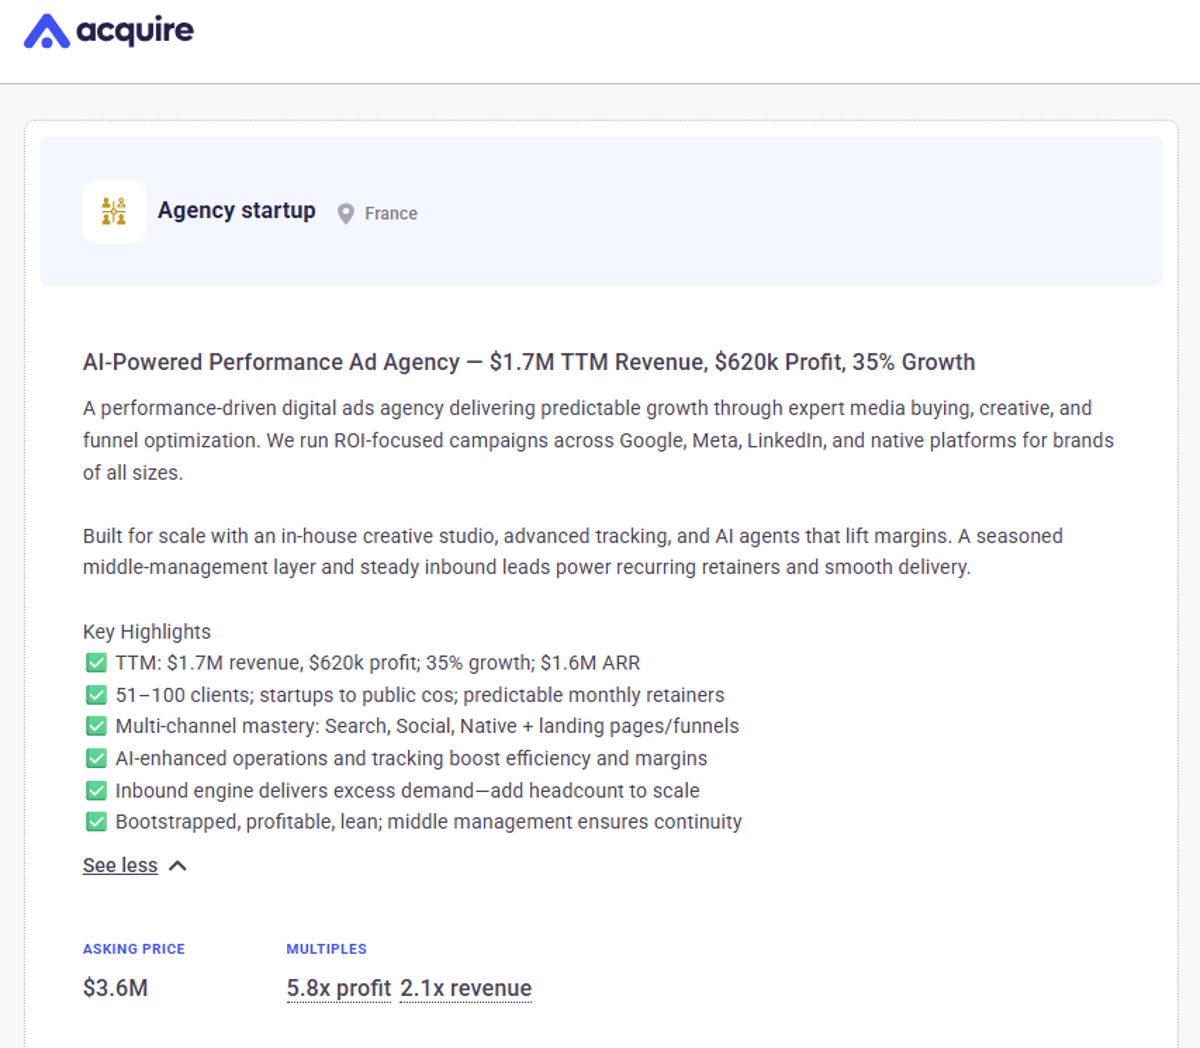Image resolution: width=1200 pixels, height=1048 pixels.
Task: Click the listing title about AI-Powered Ad Agency
Action: pyautogui.click(x=528, y=362)
